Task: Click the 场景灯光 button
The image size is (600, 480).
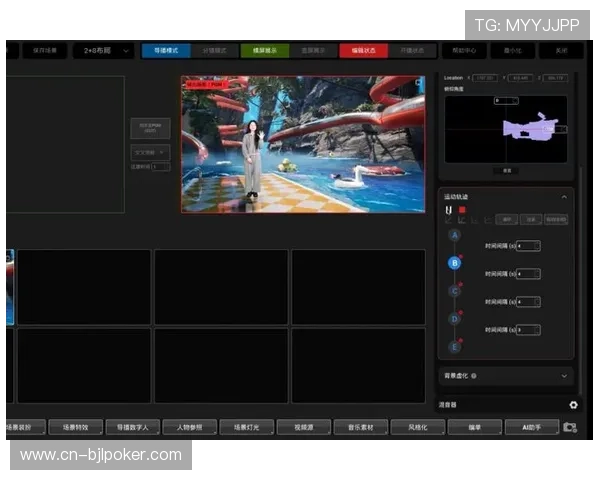Action: [247, 427]
